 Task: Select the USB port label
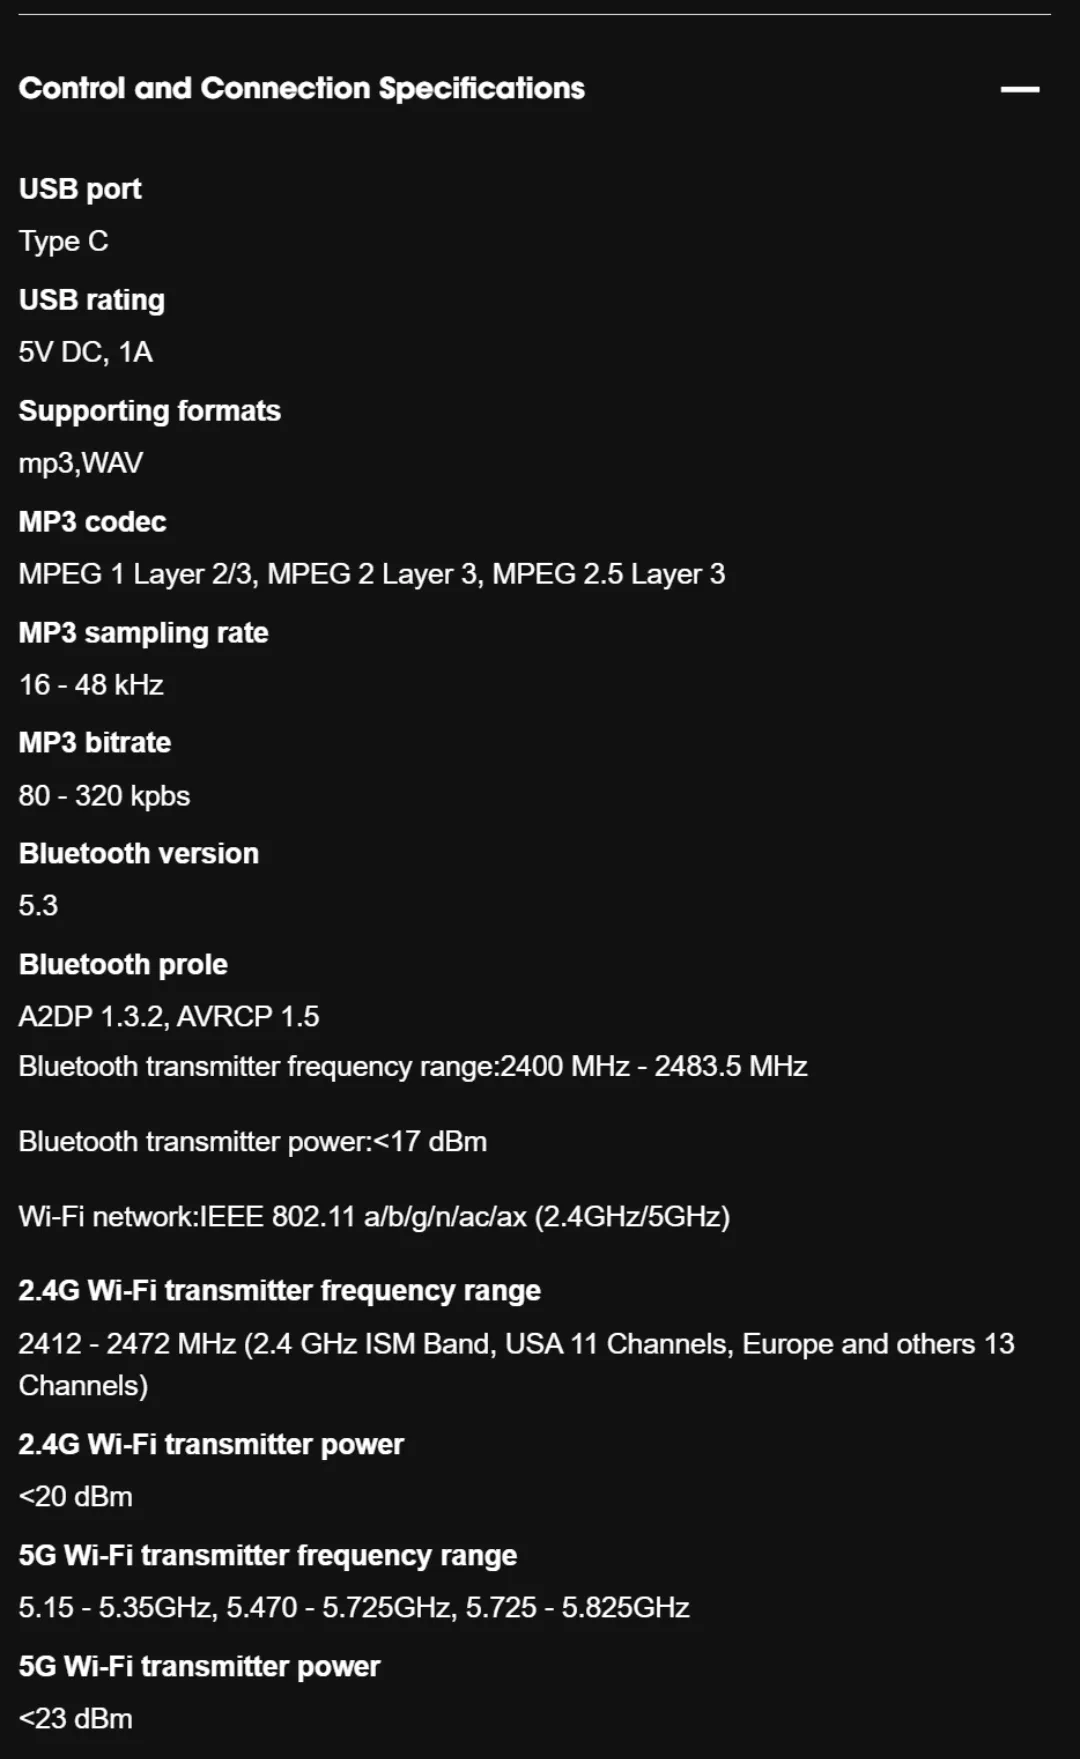(x=80, y=189)
